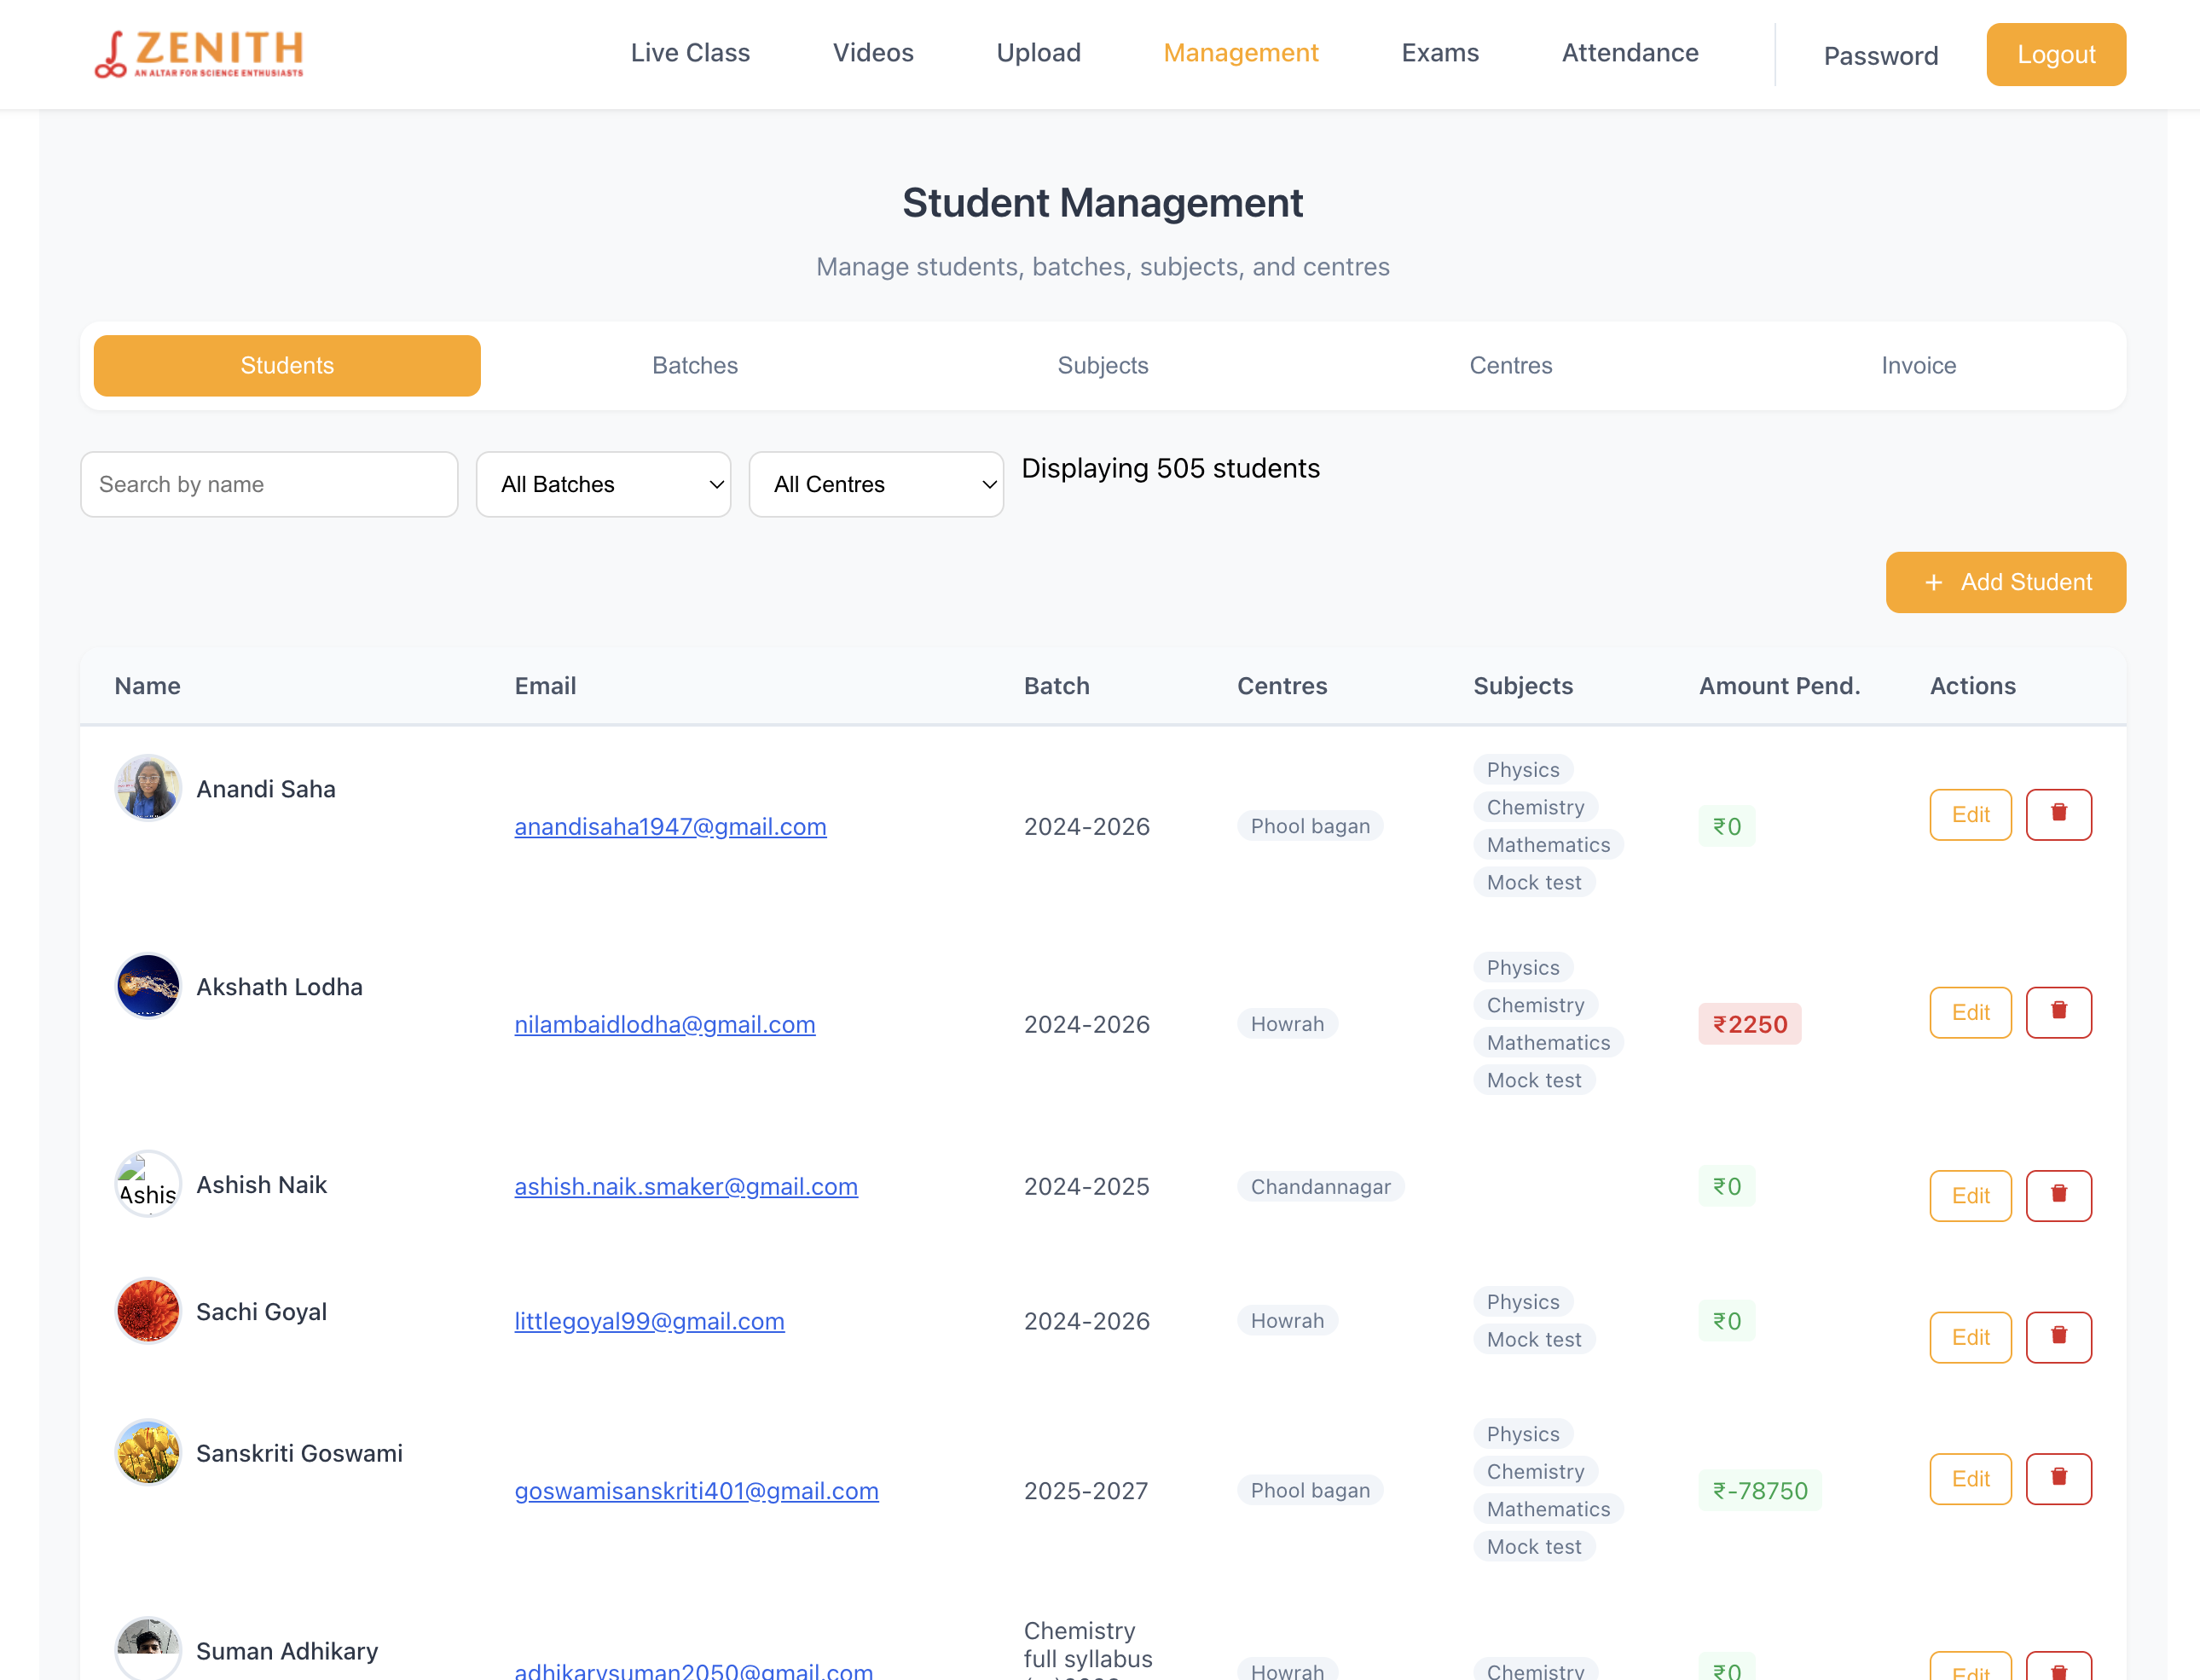
Task: Open Anandi Saha's profile avatar
Action: pyautogui.click(x=148, y=788)
